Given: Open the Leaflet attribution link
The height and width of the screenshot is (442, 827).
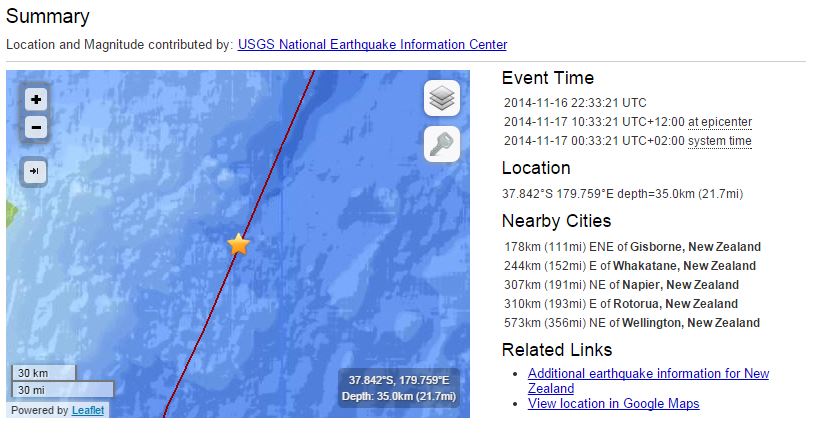Looking at the screenshot, I should click(x=88, y=410).
